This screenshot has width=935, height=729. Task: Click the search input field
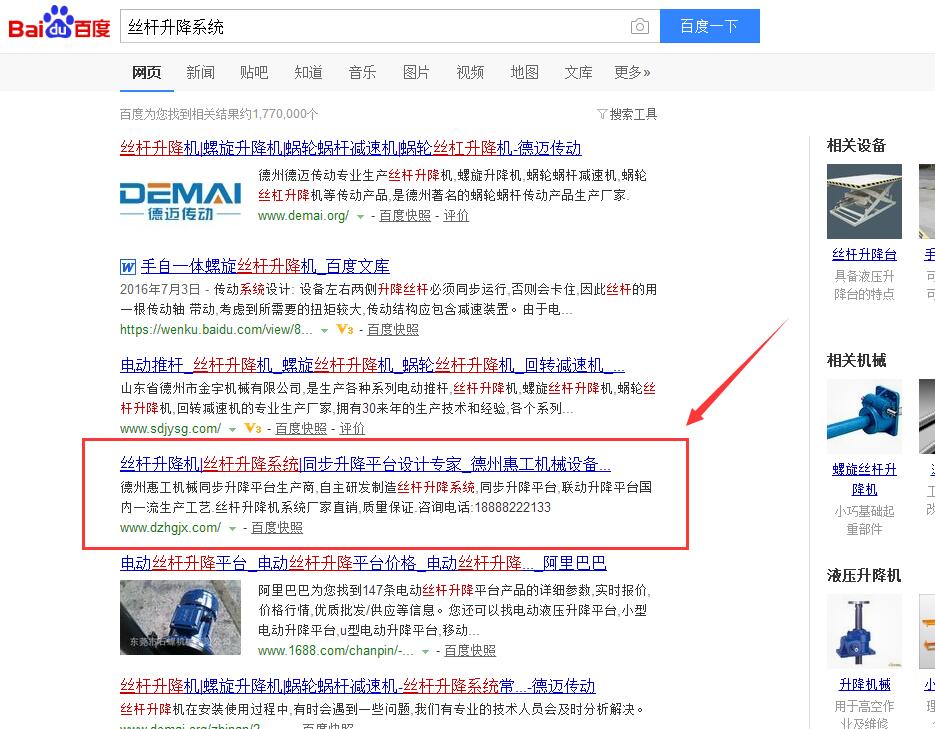(x=370, y=27)
